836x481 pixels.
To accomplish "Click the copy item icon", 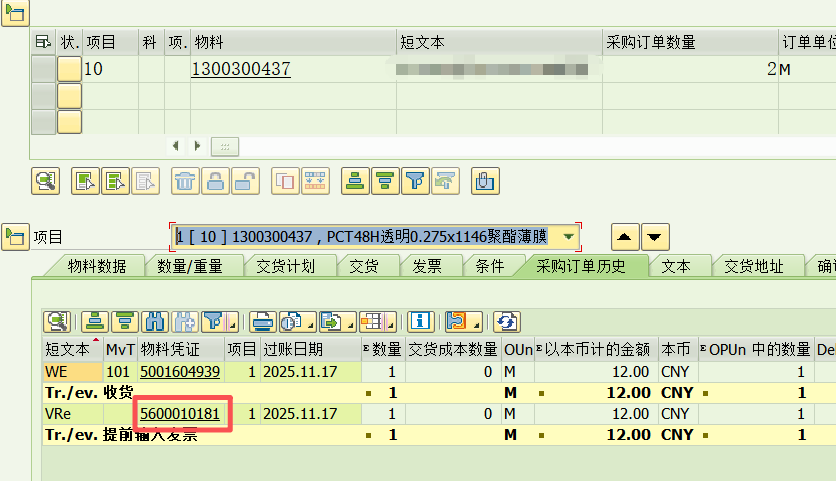I will click(x=285, y=181).
